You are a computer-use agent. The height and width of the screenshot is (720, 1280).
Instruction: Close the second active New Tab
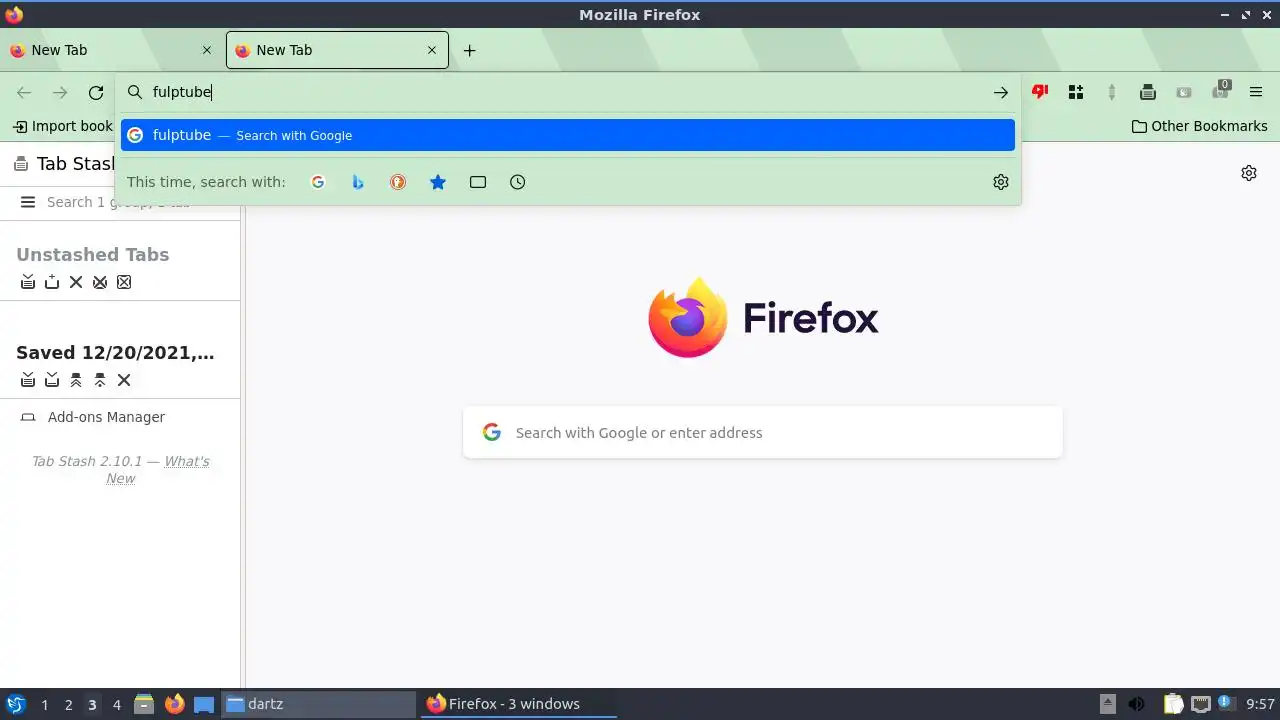(432, 50)
